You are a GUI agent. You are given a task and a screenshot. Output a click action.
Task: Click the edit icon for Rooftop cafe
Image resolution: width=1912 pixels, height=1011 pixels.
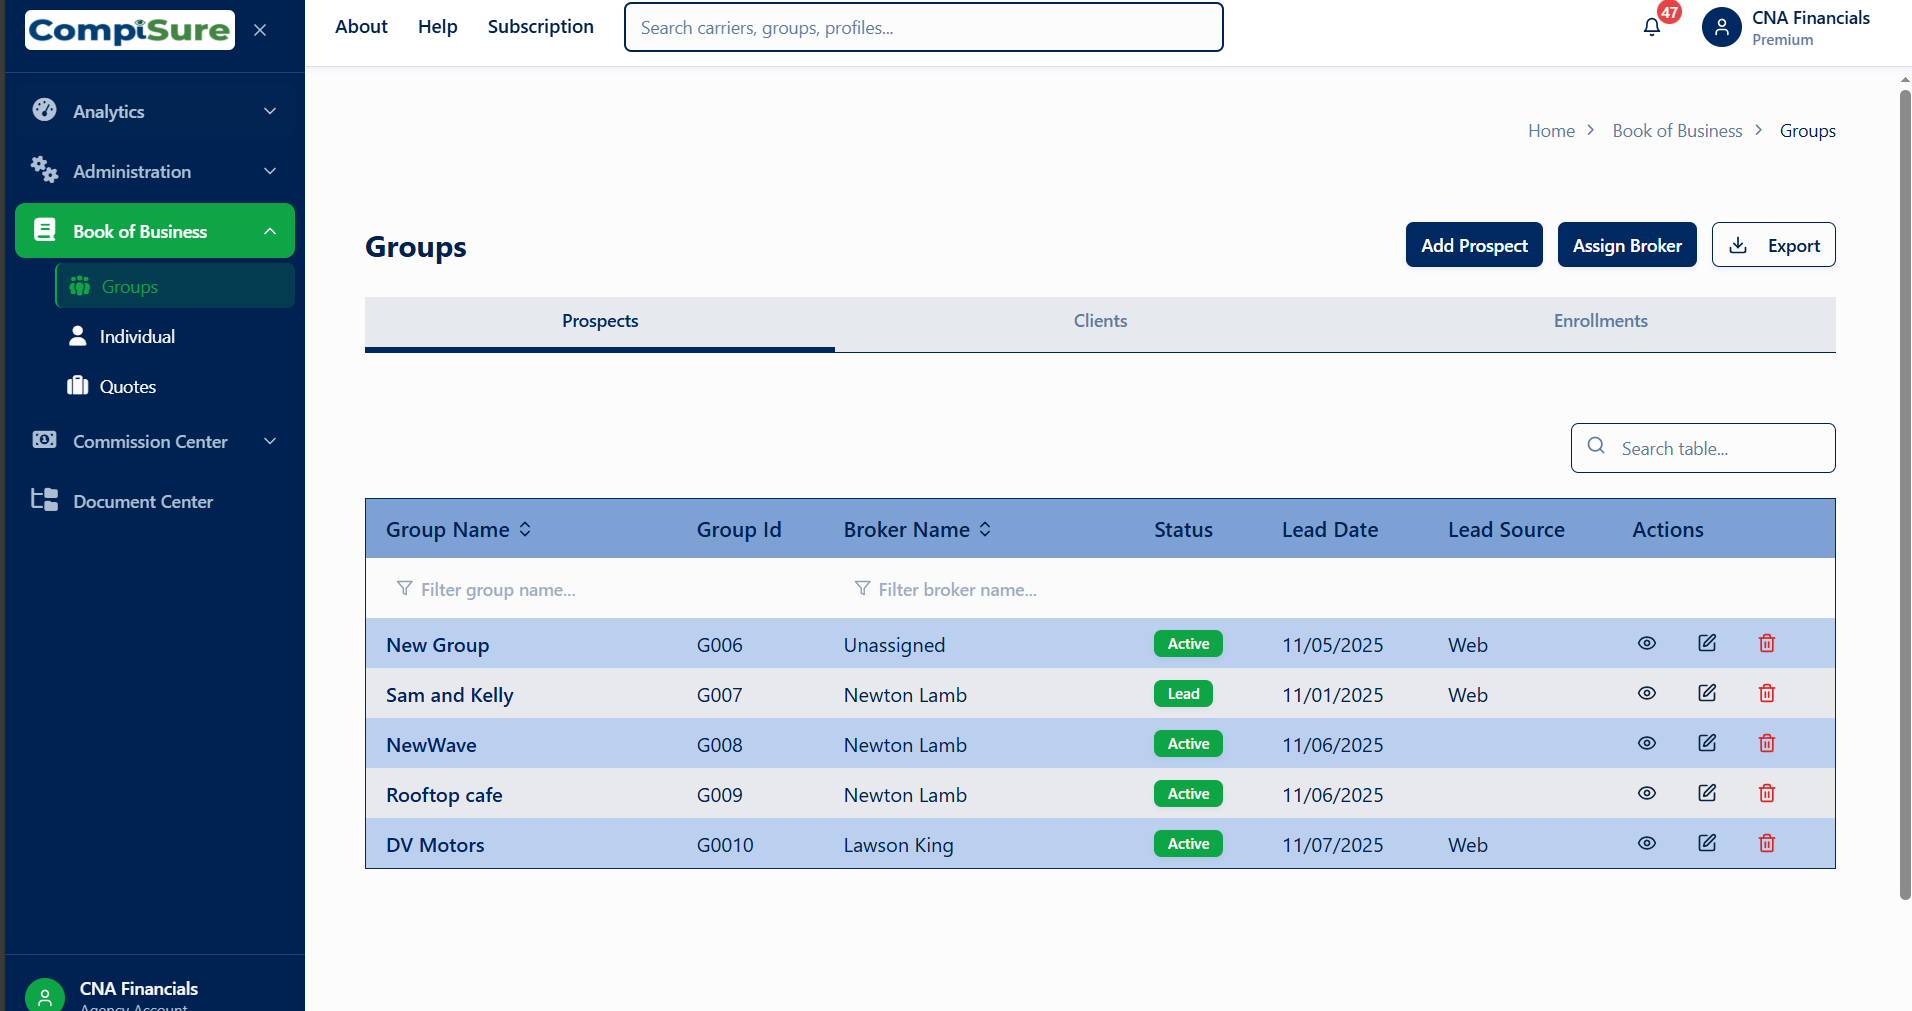pyautogui.click(x=1707, y=793)
